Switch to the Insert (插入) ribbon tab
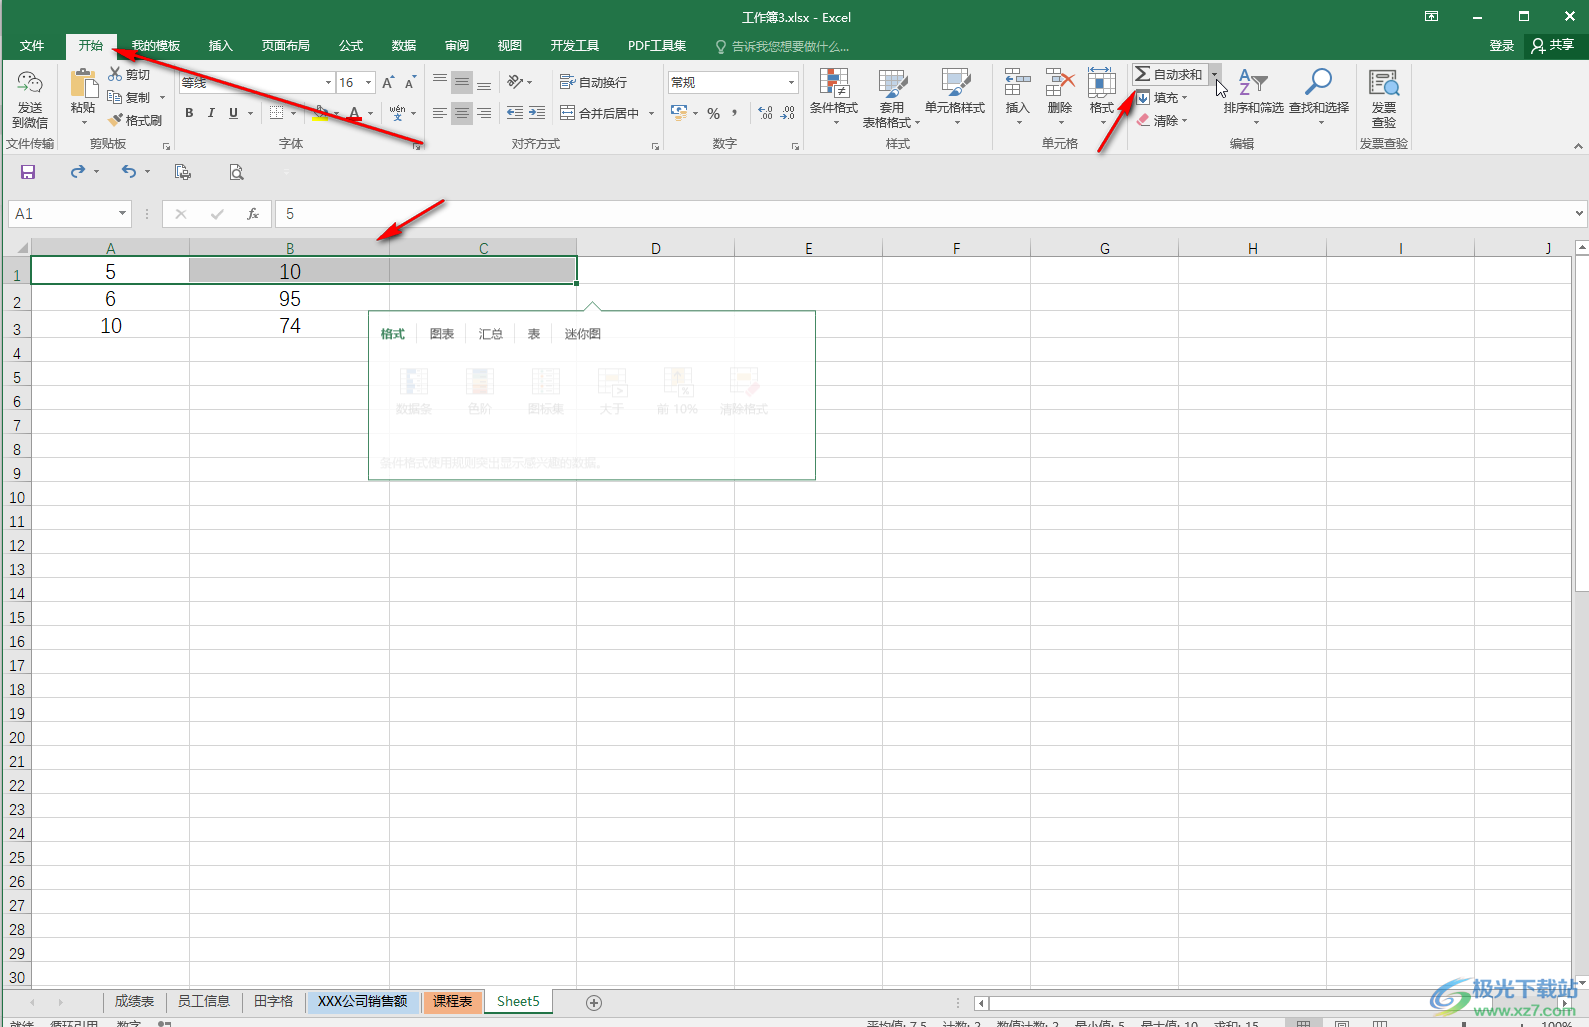 click(x=220, y=46)
